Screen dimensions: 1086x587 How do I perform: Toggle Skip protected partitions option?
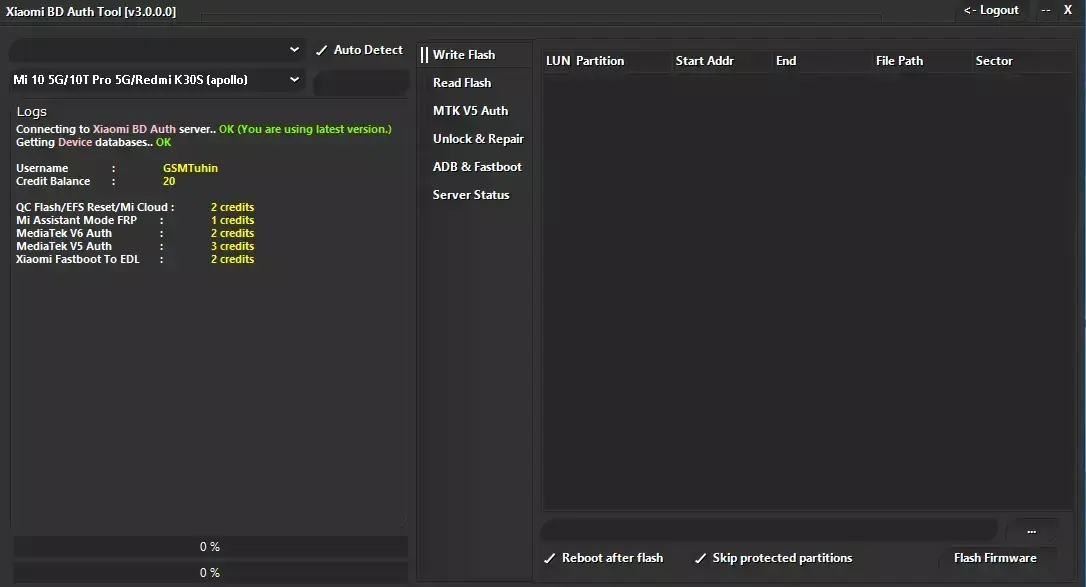773,558
